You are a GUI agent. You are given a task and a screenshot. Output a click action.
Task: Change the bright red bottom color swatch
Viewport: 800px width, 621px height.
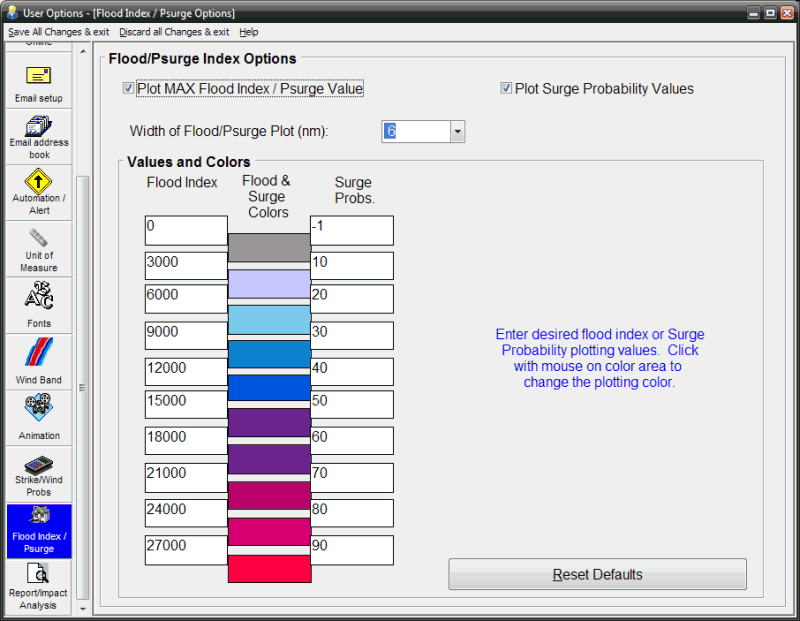point(269,569)
